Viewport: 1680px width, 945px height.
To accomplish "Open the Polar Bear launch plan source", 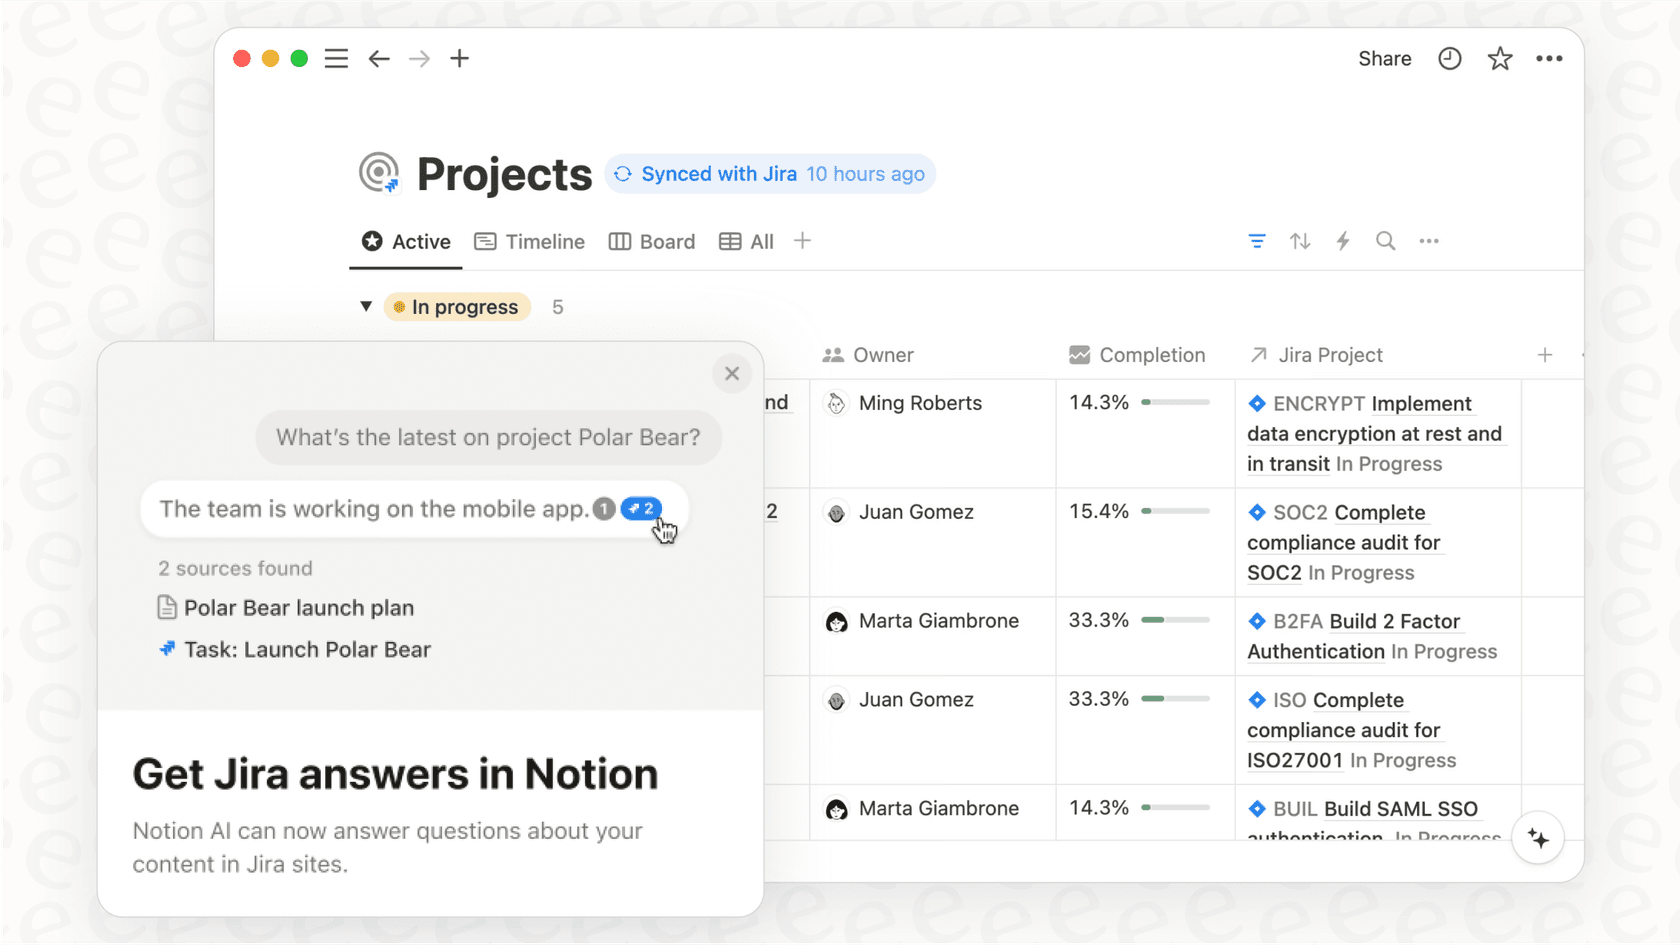I will pyautogui.click(x=298, y=607).
